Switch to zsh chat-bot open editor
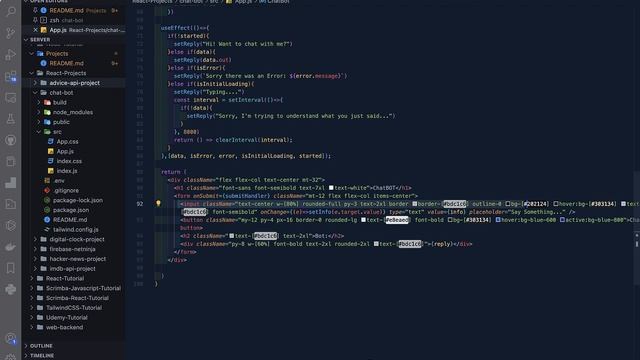640x360 pixels. pyautogui.click(x=74, y=20)
